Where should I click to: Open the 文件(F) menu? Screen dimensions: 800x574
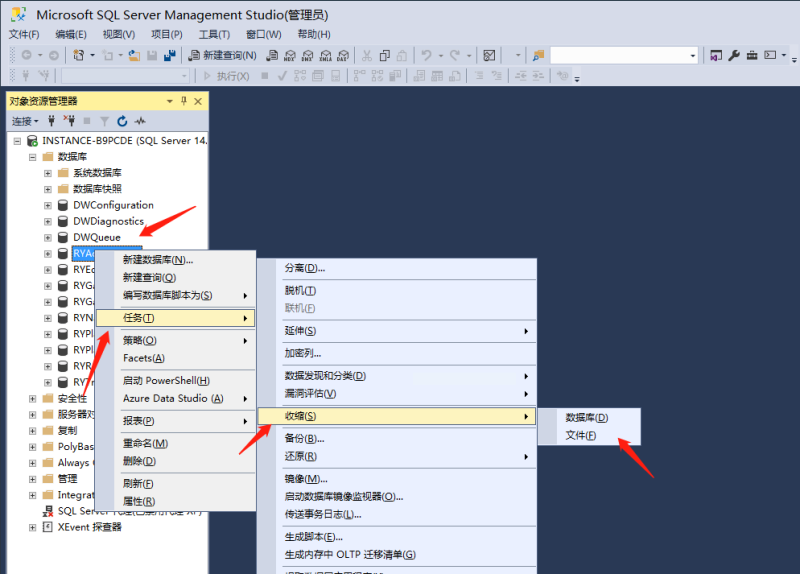(x=24, y=34)
